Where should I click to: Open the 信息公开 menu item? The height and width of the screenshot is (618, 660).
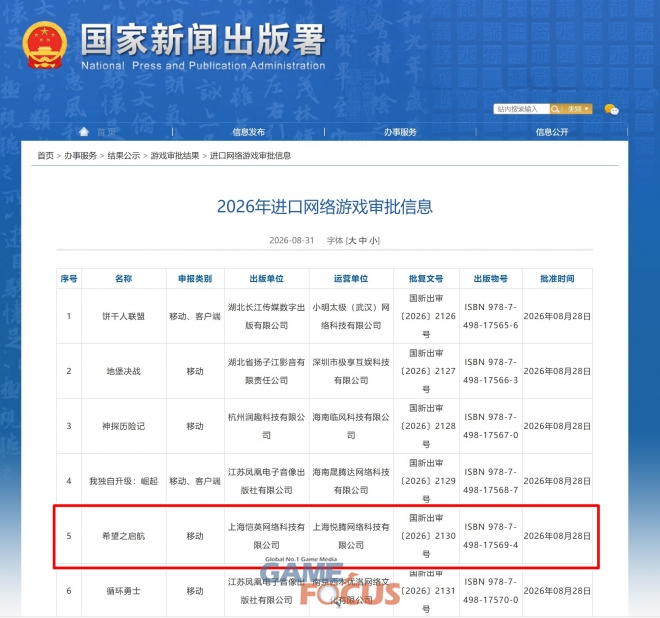[x=552, y=132]
